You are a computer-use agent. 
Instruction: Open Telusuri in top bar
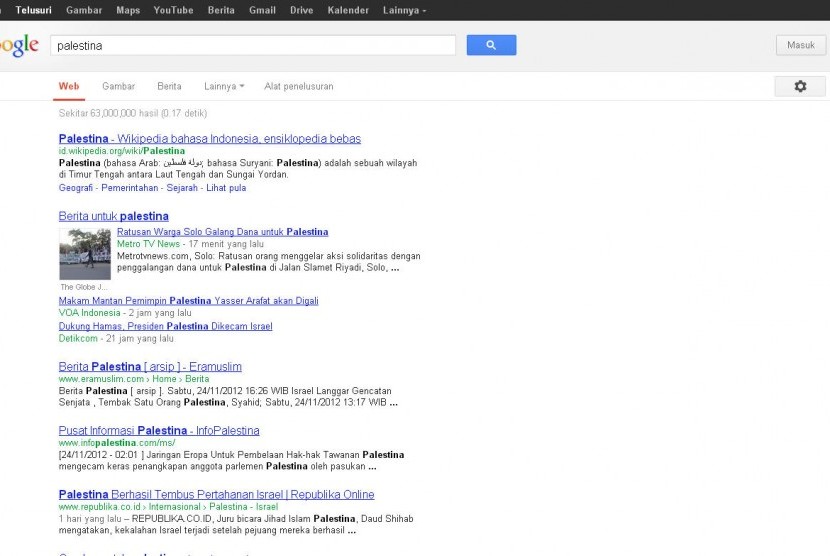click(x=33, y=10)
